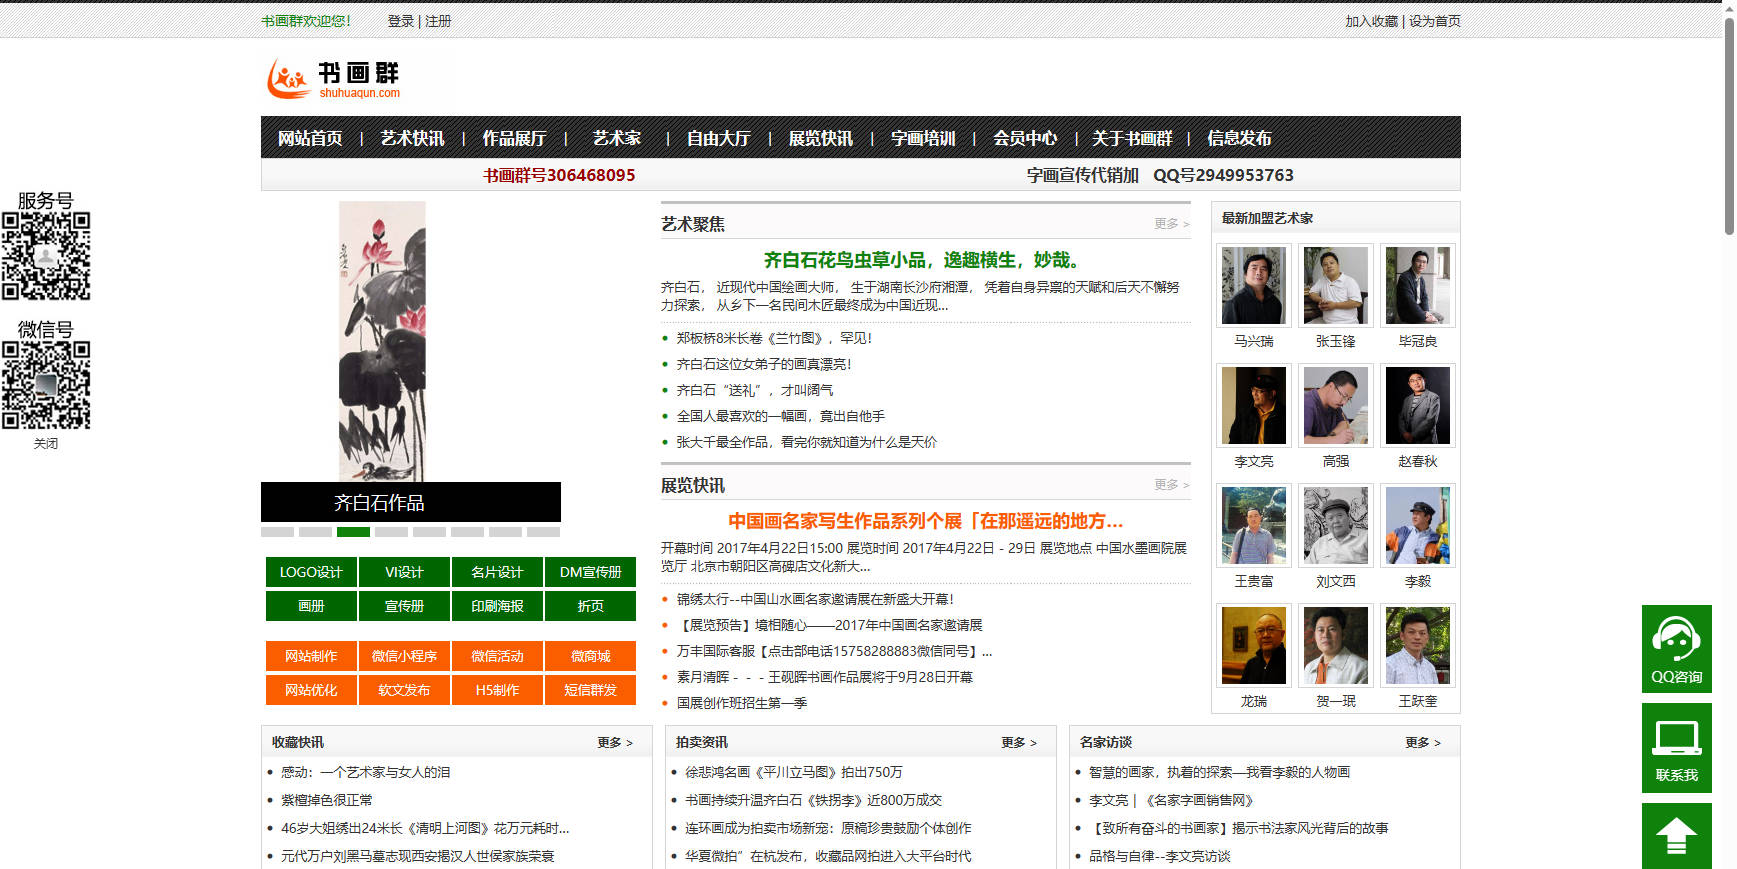Select 艺术家 in the navigation bar
Screen dimensions: 1737x869
(x=616, y=138)
